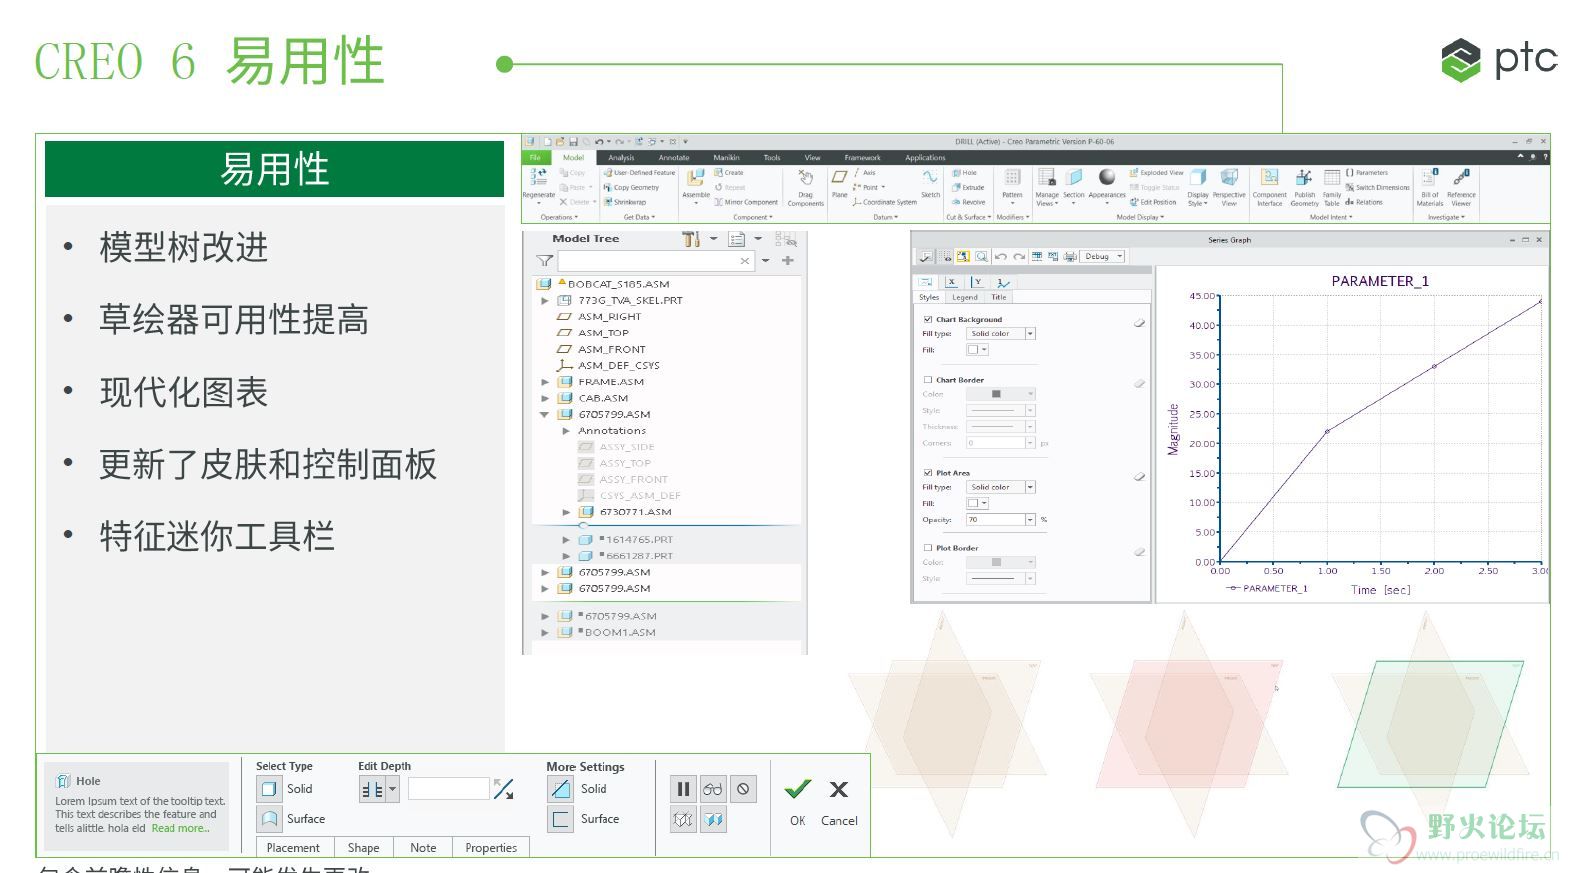Click the undo arrow in Series Graph toolbar
This screenshot has height=873, width=1569.
pos(1001,257)
